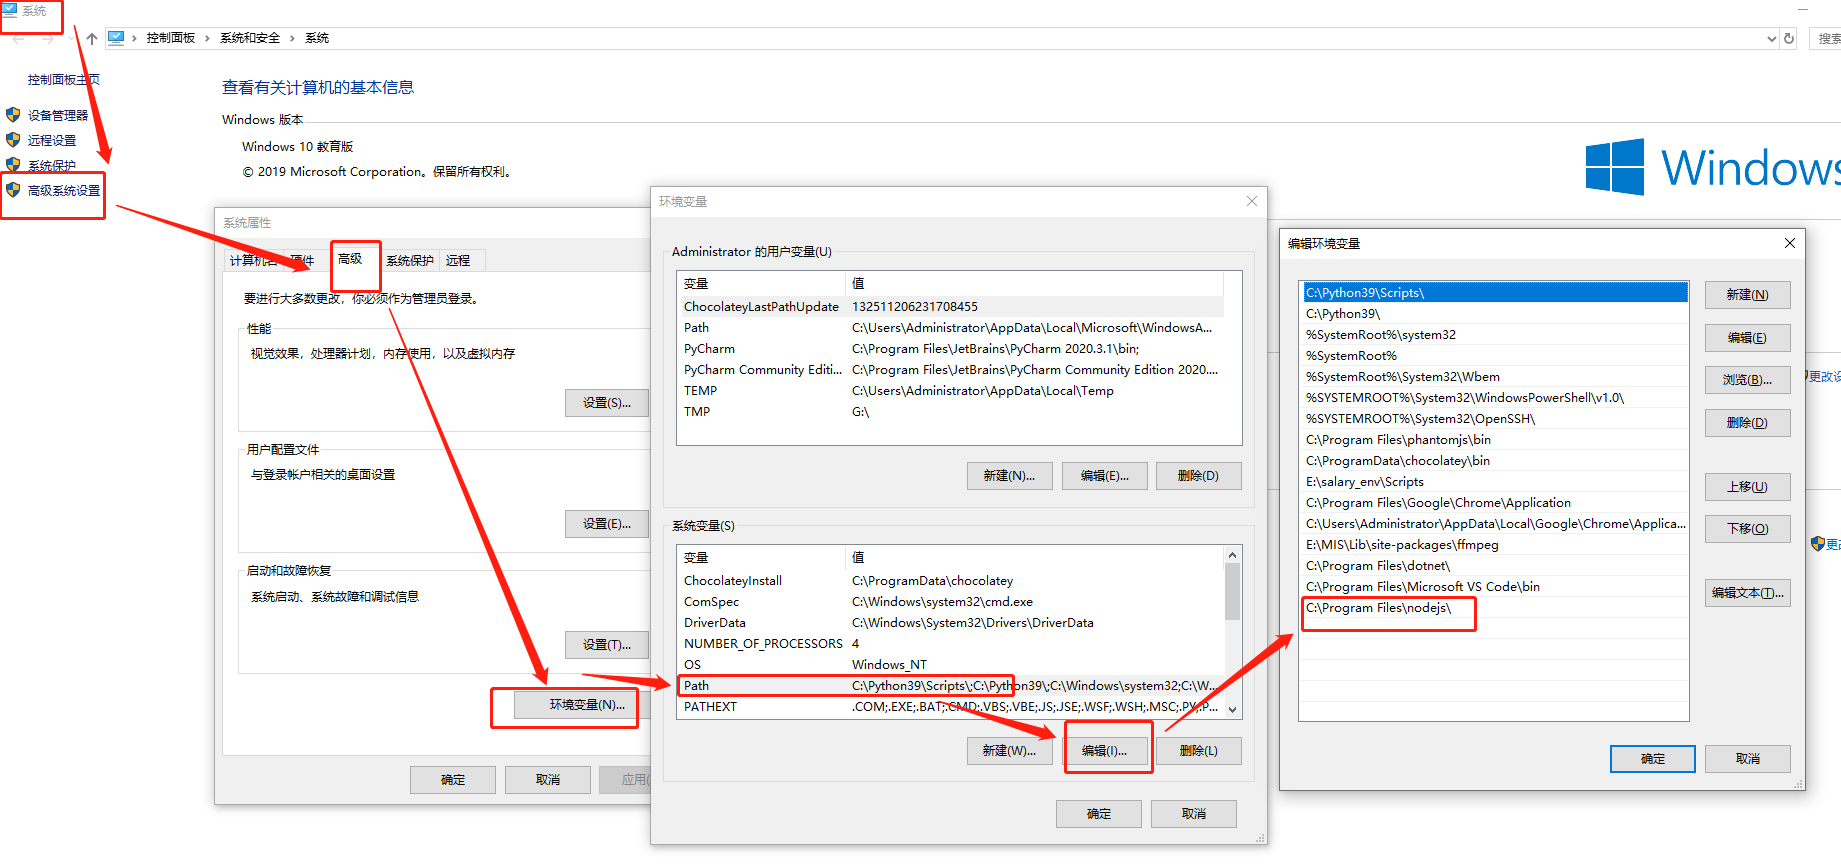Click the 系统和安全 breadcrumb
Image resolution: width=1841 pixels, height=866 pixels.
click(x=250, y=38)
